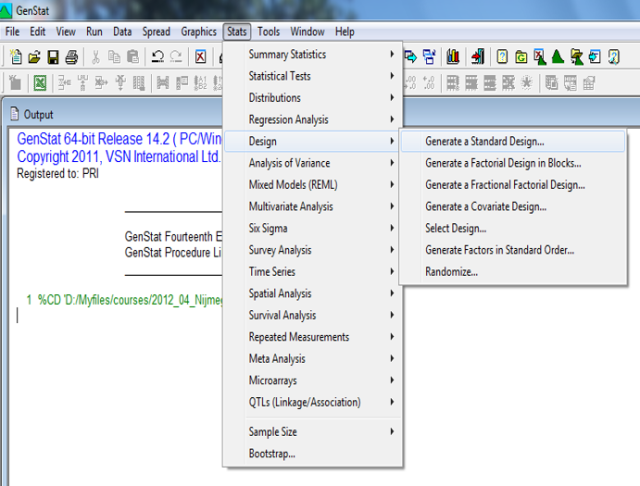This screenshot has height=486, width=640.
Task: Click the Print icon in toolbar
Action: point(71,57)
